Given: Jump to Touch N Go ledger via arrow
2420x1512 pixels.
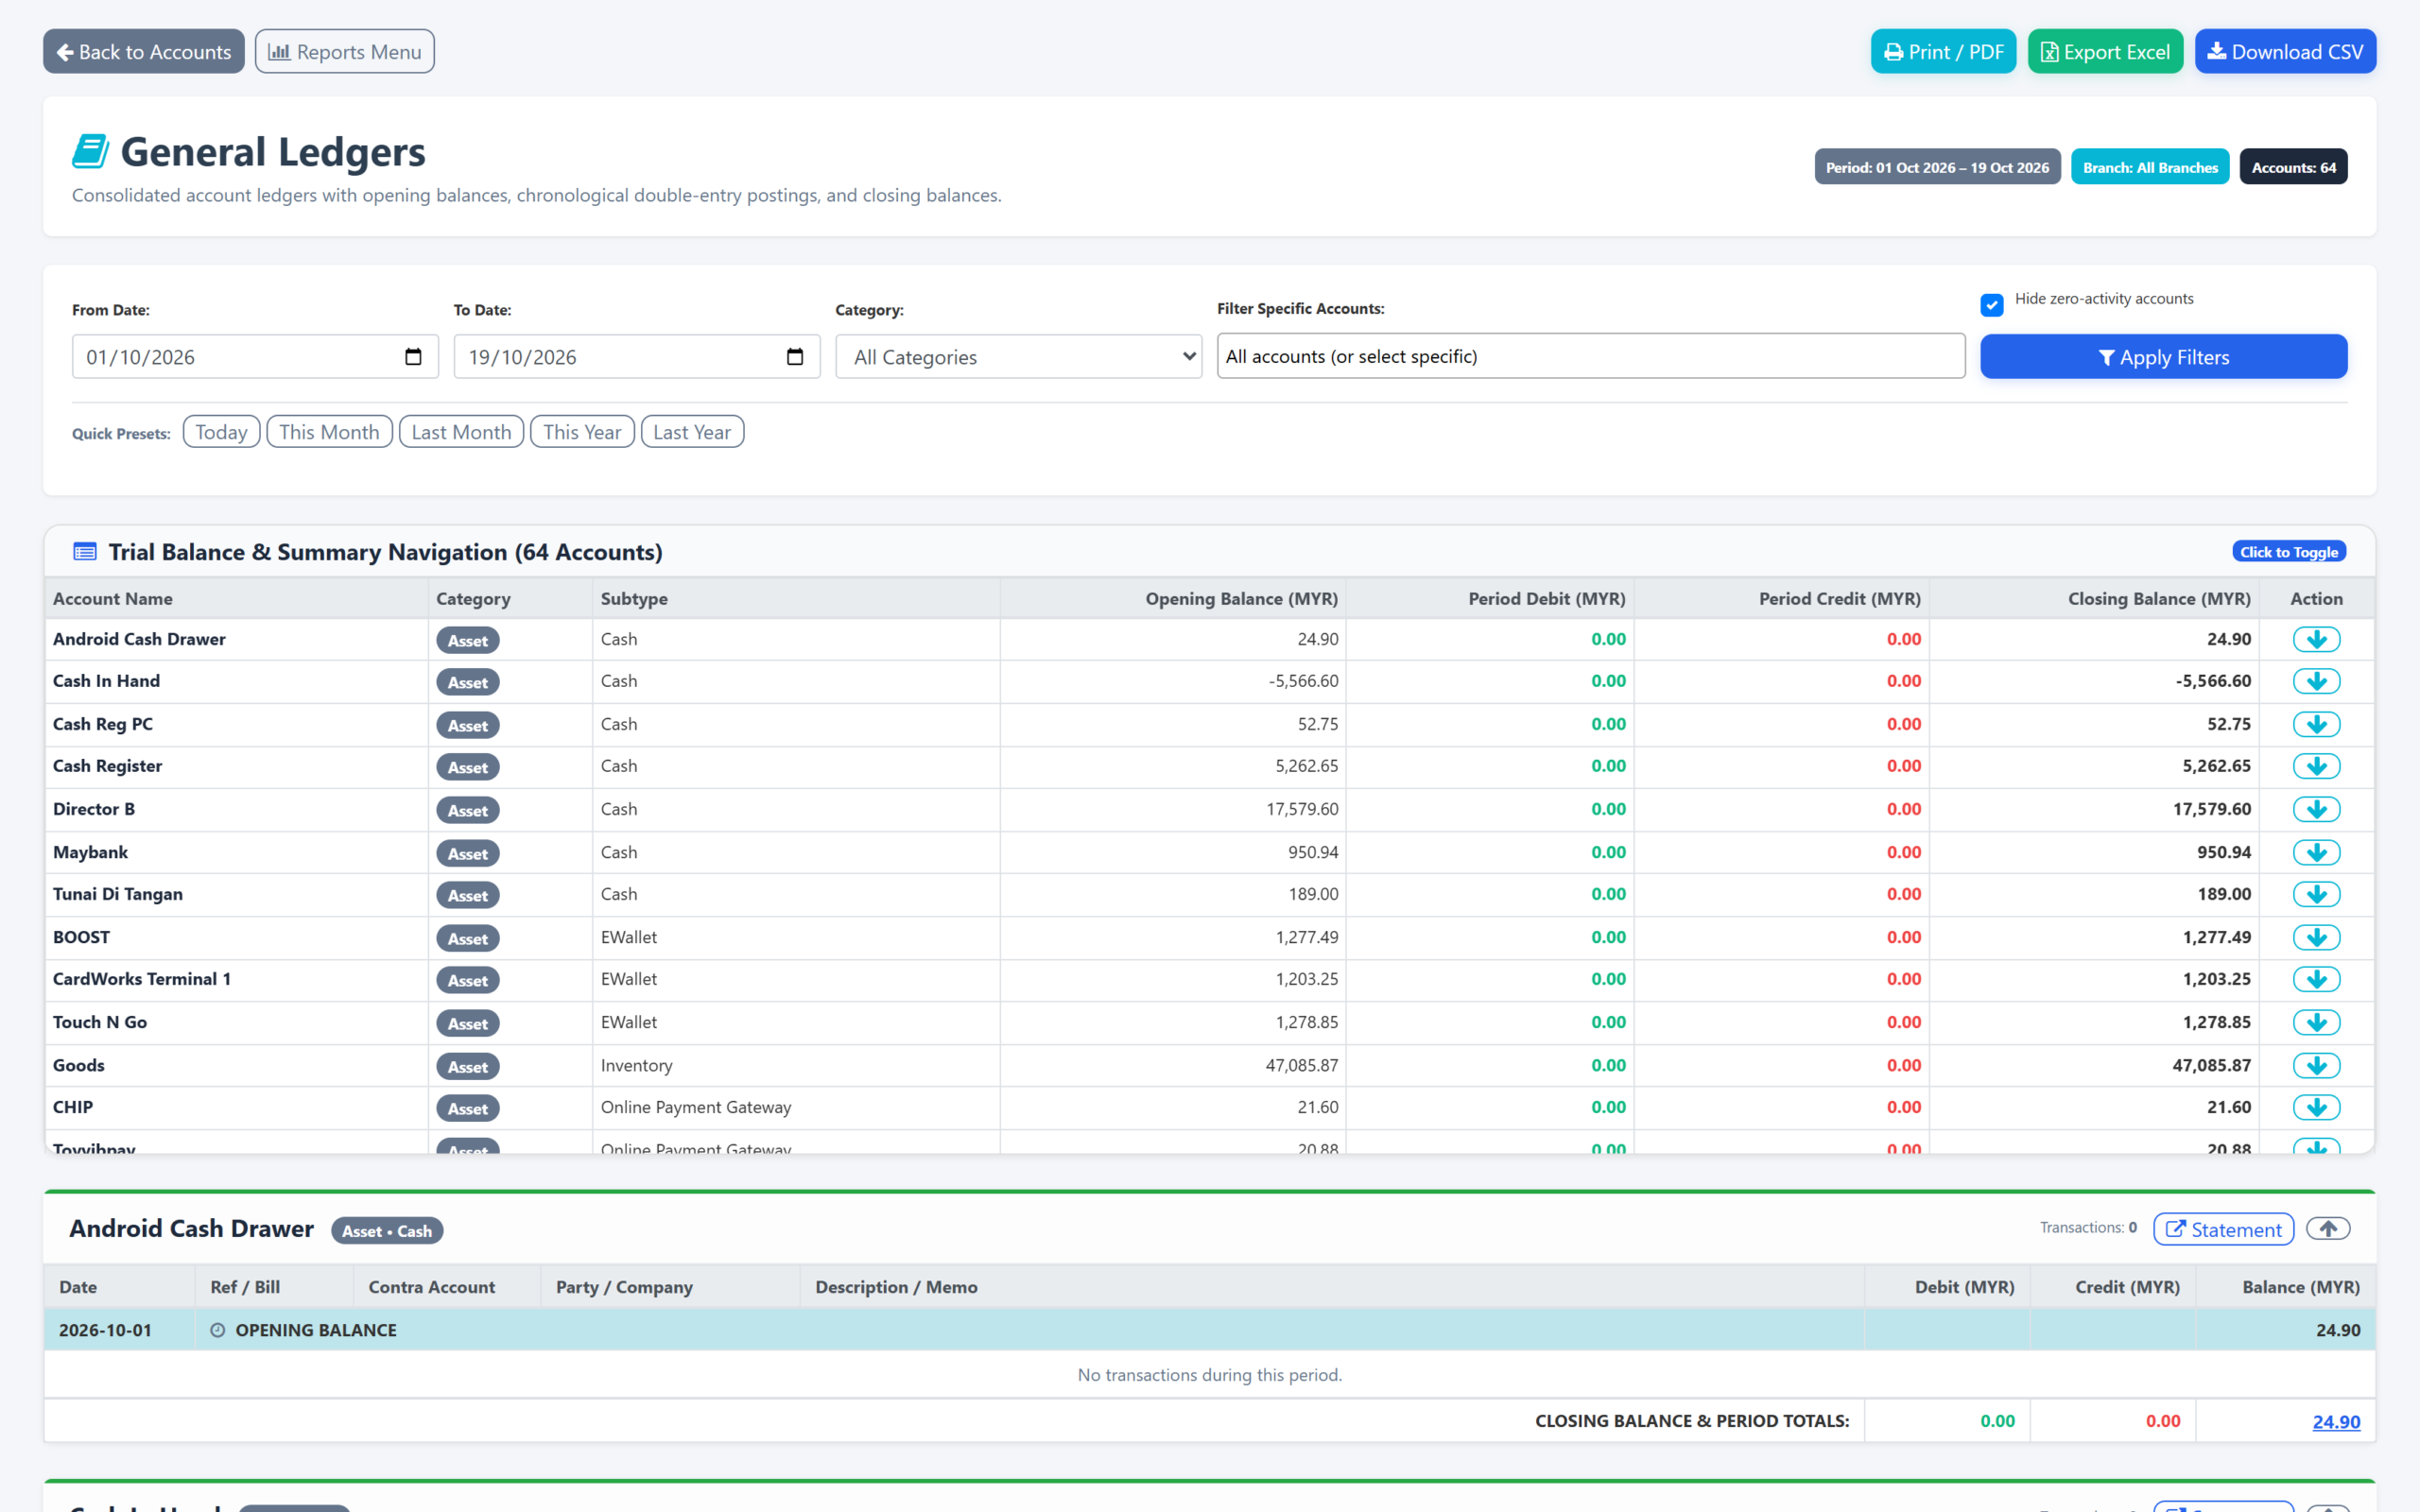Looking at the screenshot, I should click(x=2316, y=1022).
